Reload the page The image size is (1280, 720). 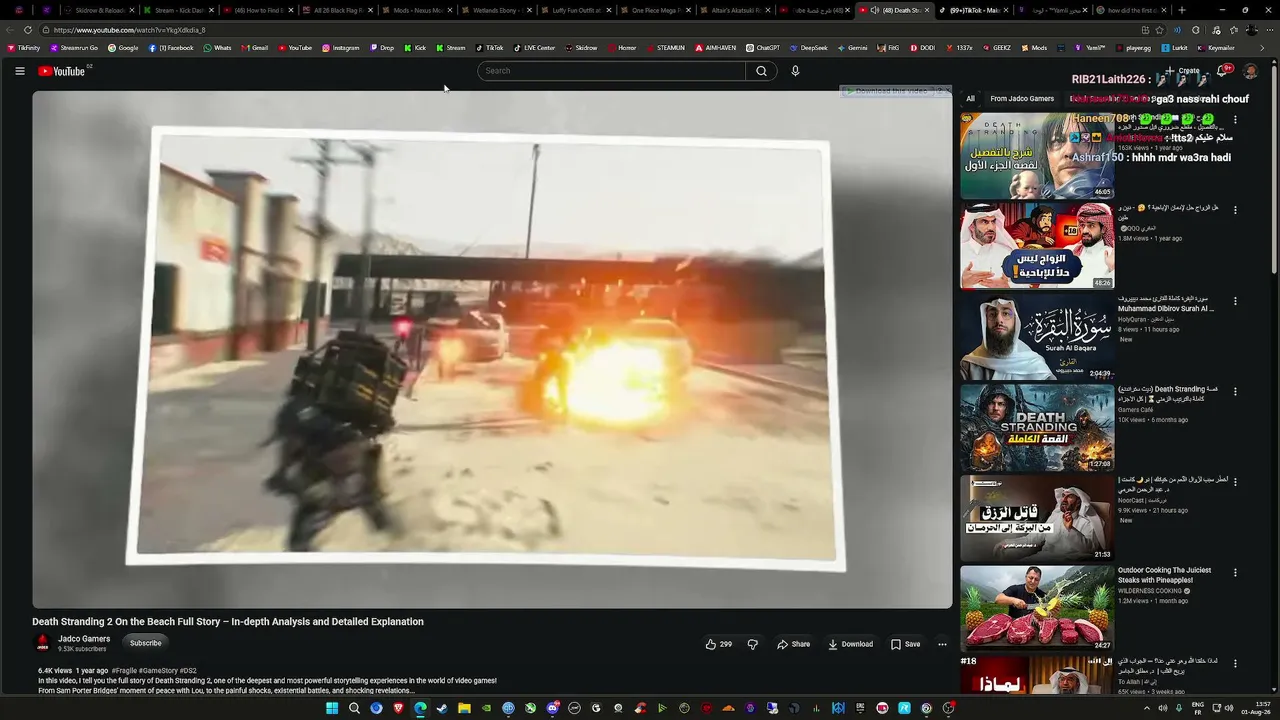click(28, 30)
